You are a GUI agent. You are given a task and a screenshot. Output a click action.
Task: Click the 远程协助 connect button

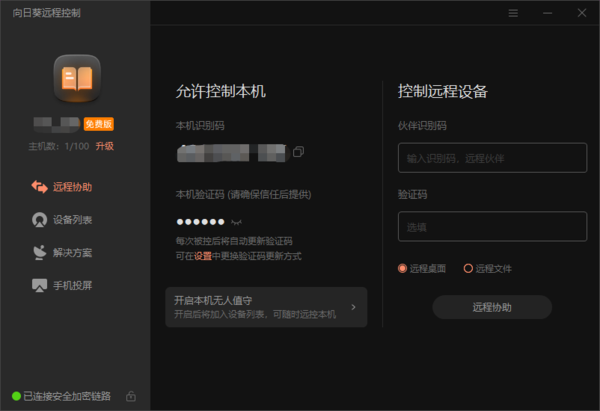(x=492, y=307)
